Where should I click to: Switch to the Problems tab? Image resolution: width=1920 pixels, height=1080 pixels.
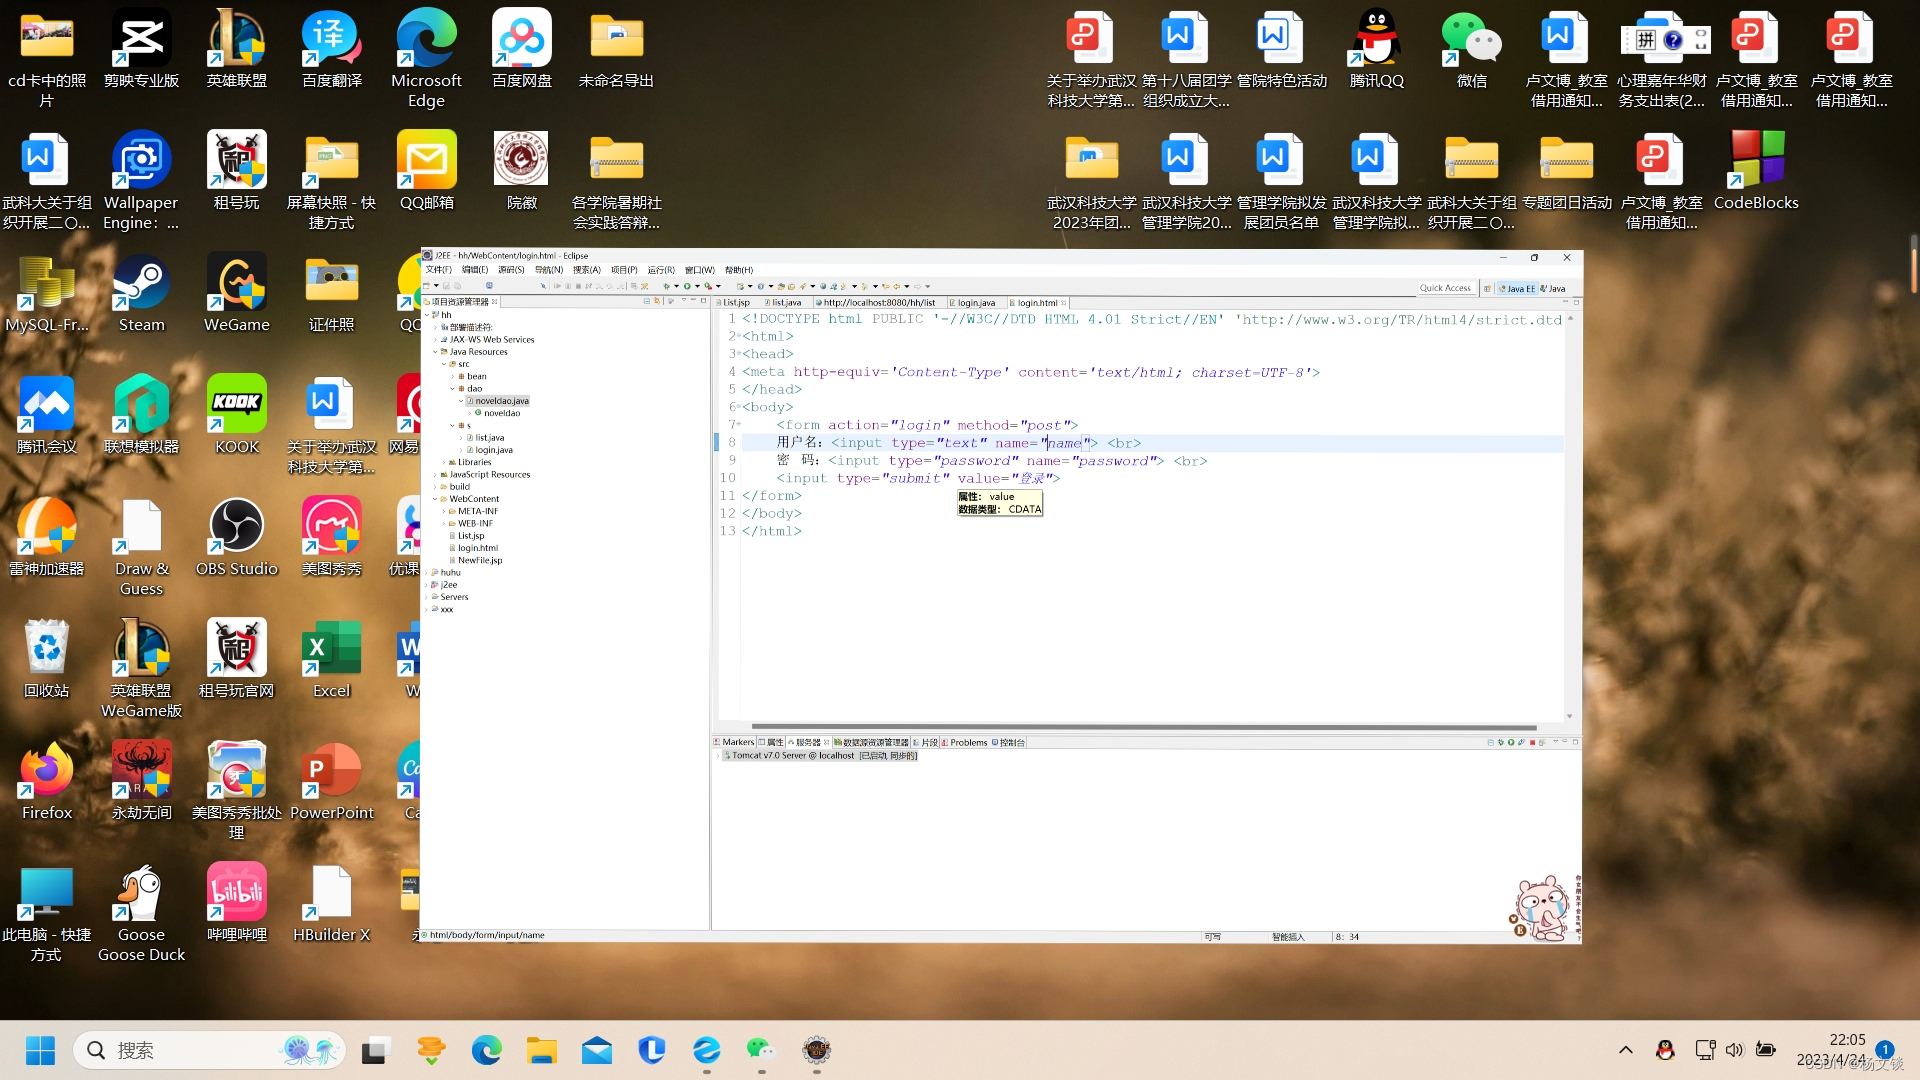coord(964,743)
